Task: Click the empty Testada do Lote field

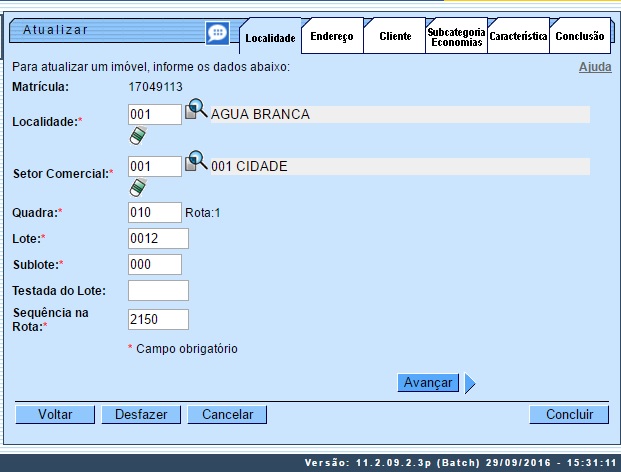Action: pyautogui.click(x=158, y=290)
